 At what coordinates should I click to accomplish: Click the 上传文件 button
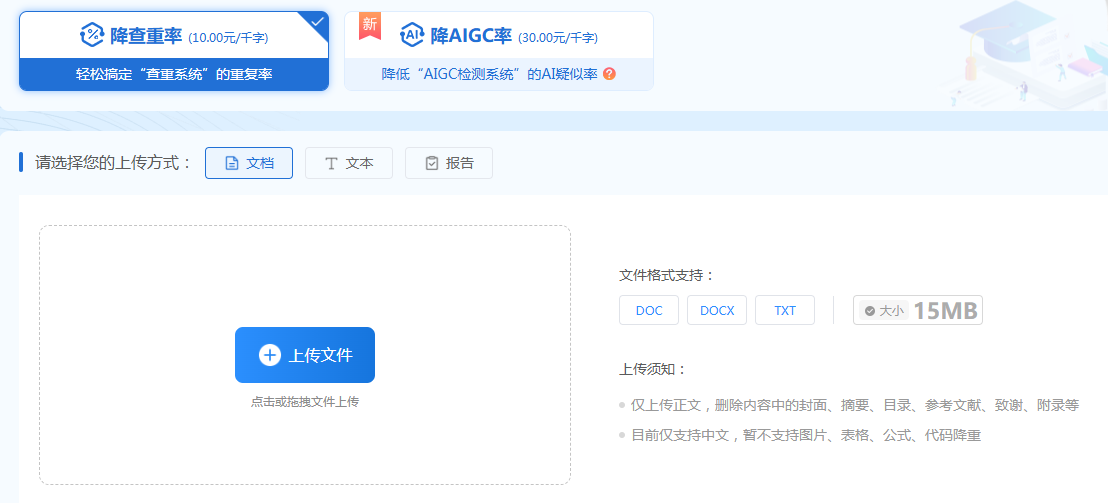(x=305, y=355)
